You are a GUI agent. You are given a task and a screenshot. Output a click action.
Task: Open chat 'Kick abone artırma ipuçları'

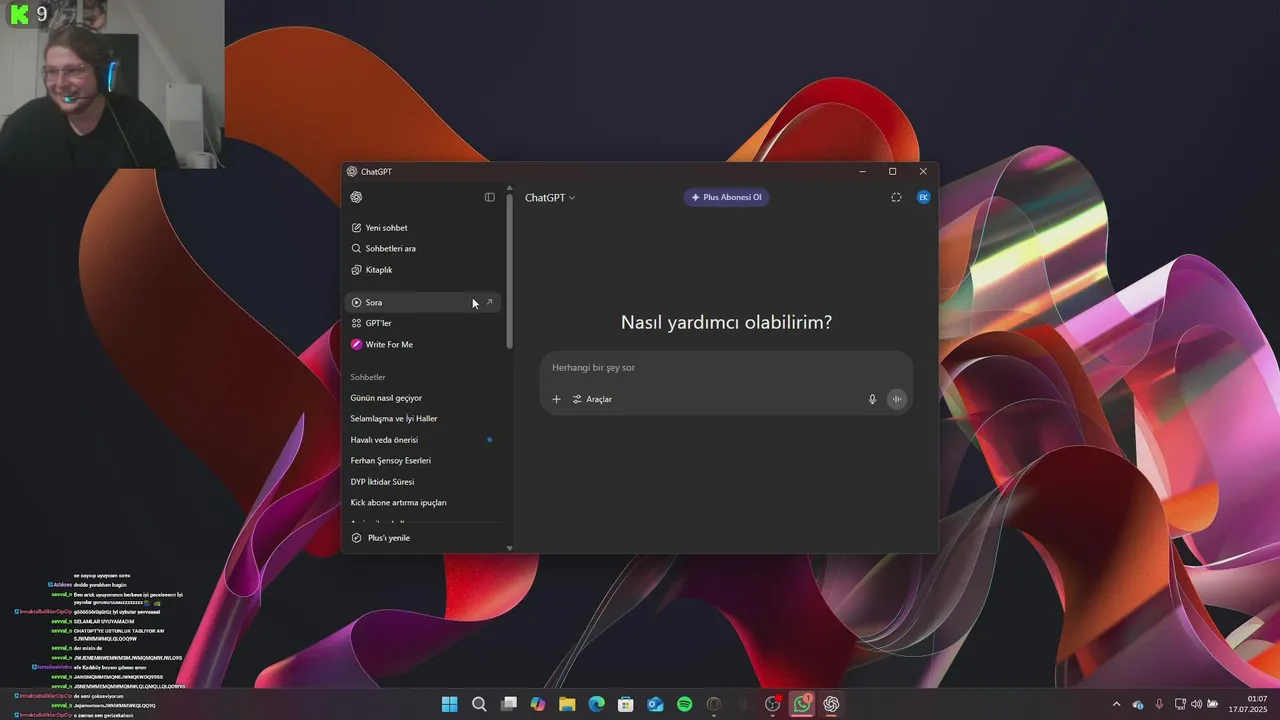click(423, 503)
